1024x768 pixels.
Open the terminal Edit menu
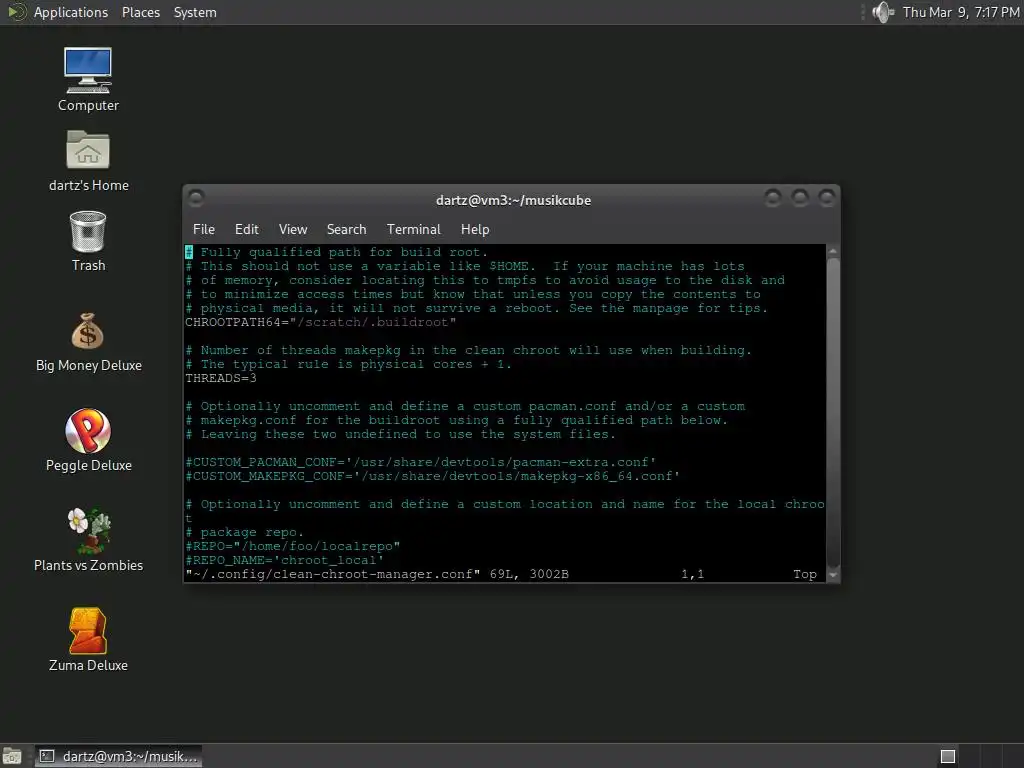click(x=246, y=229)
